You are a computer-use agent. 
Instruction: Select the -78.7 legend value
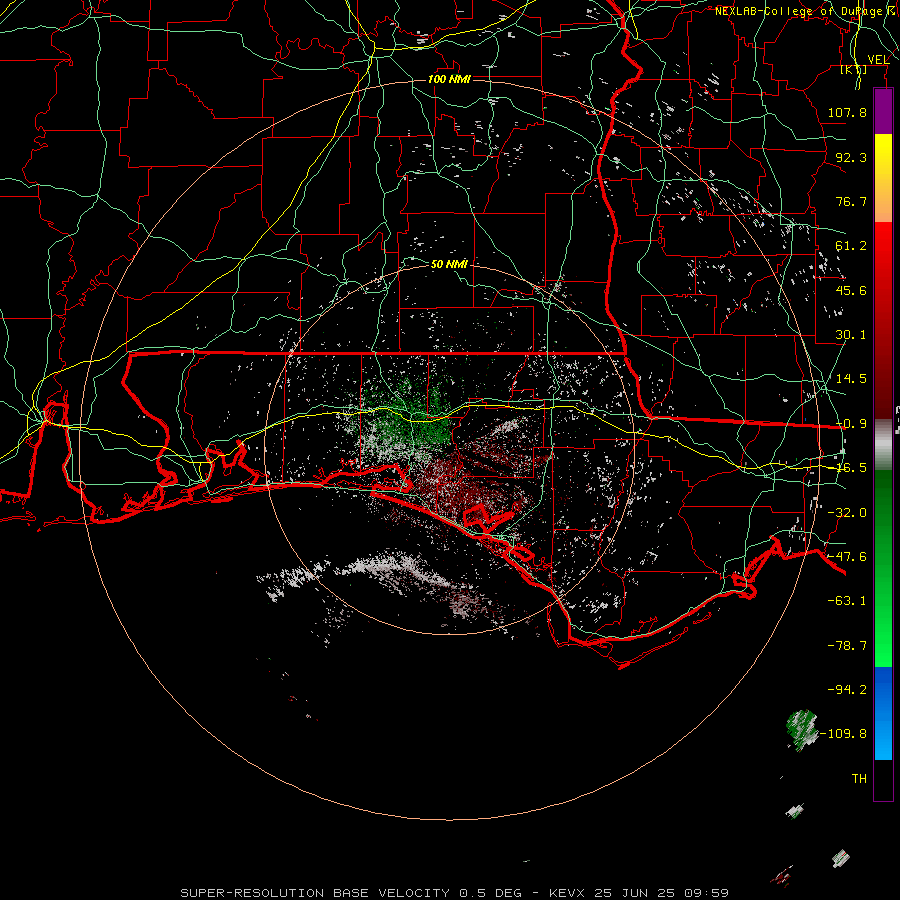(x=847, y=646)
